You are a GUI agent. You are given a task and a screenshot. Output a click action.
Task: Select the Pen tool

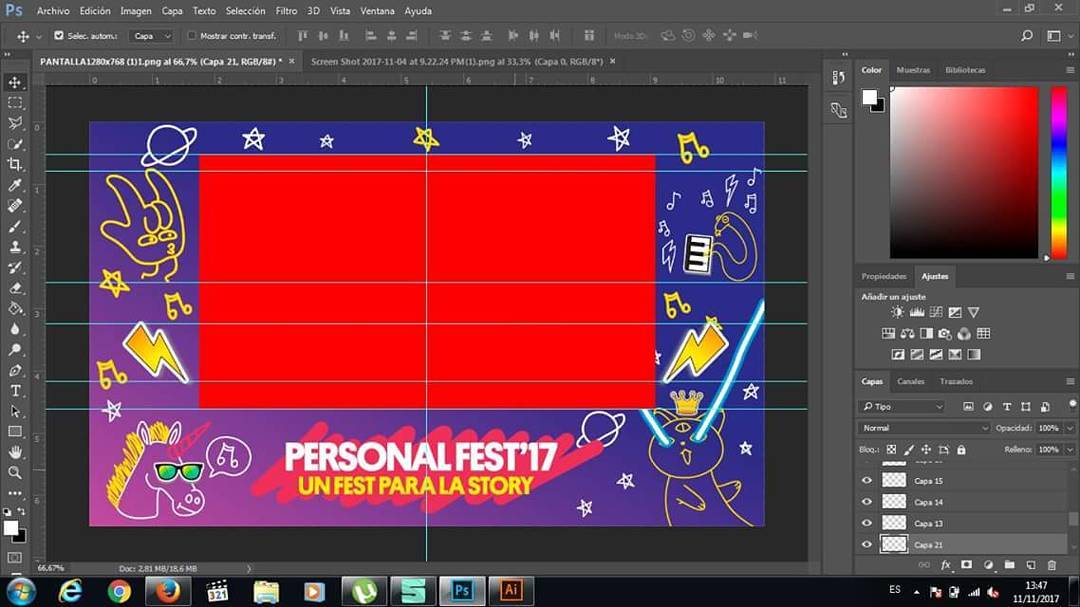[x=14, y=371]
